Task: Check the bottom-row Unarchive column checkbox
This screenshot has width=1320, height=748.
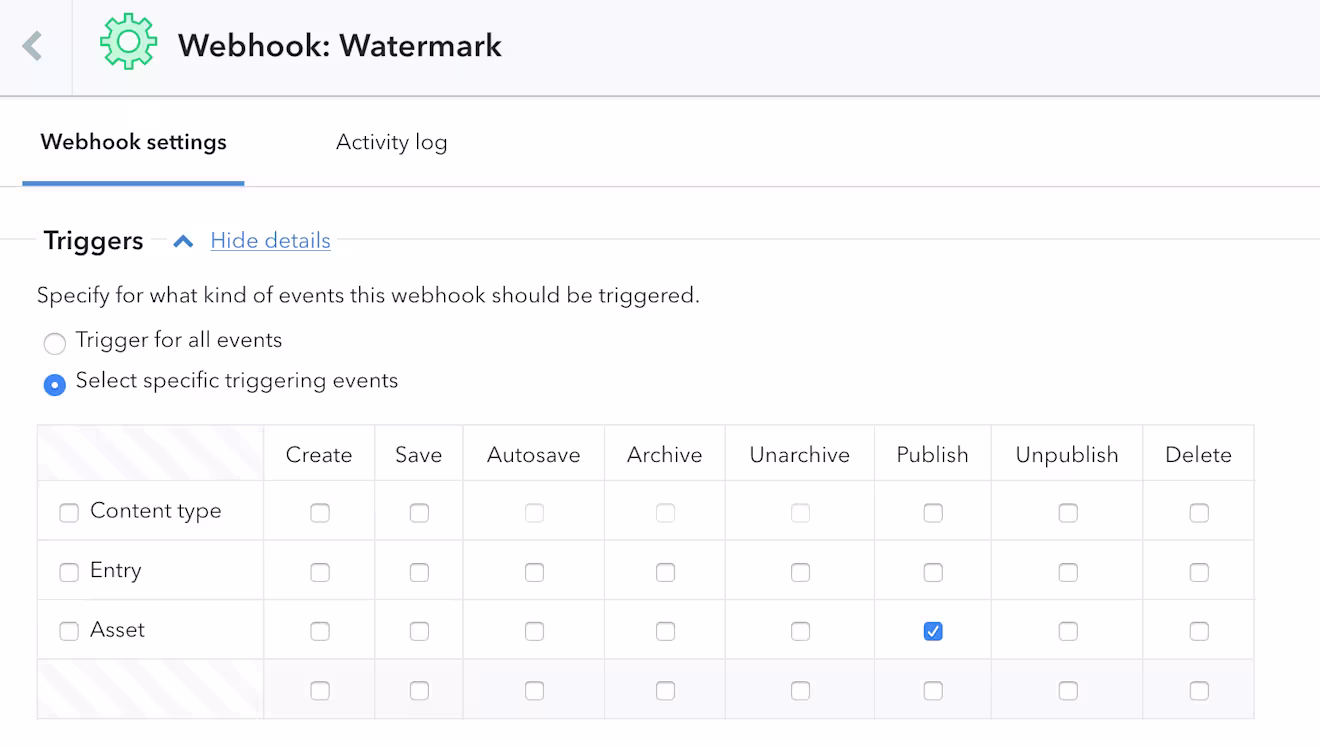Action: tap(800, 690)
